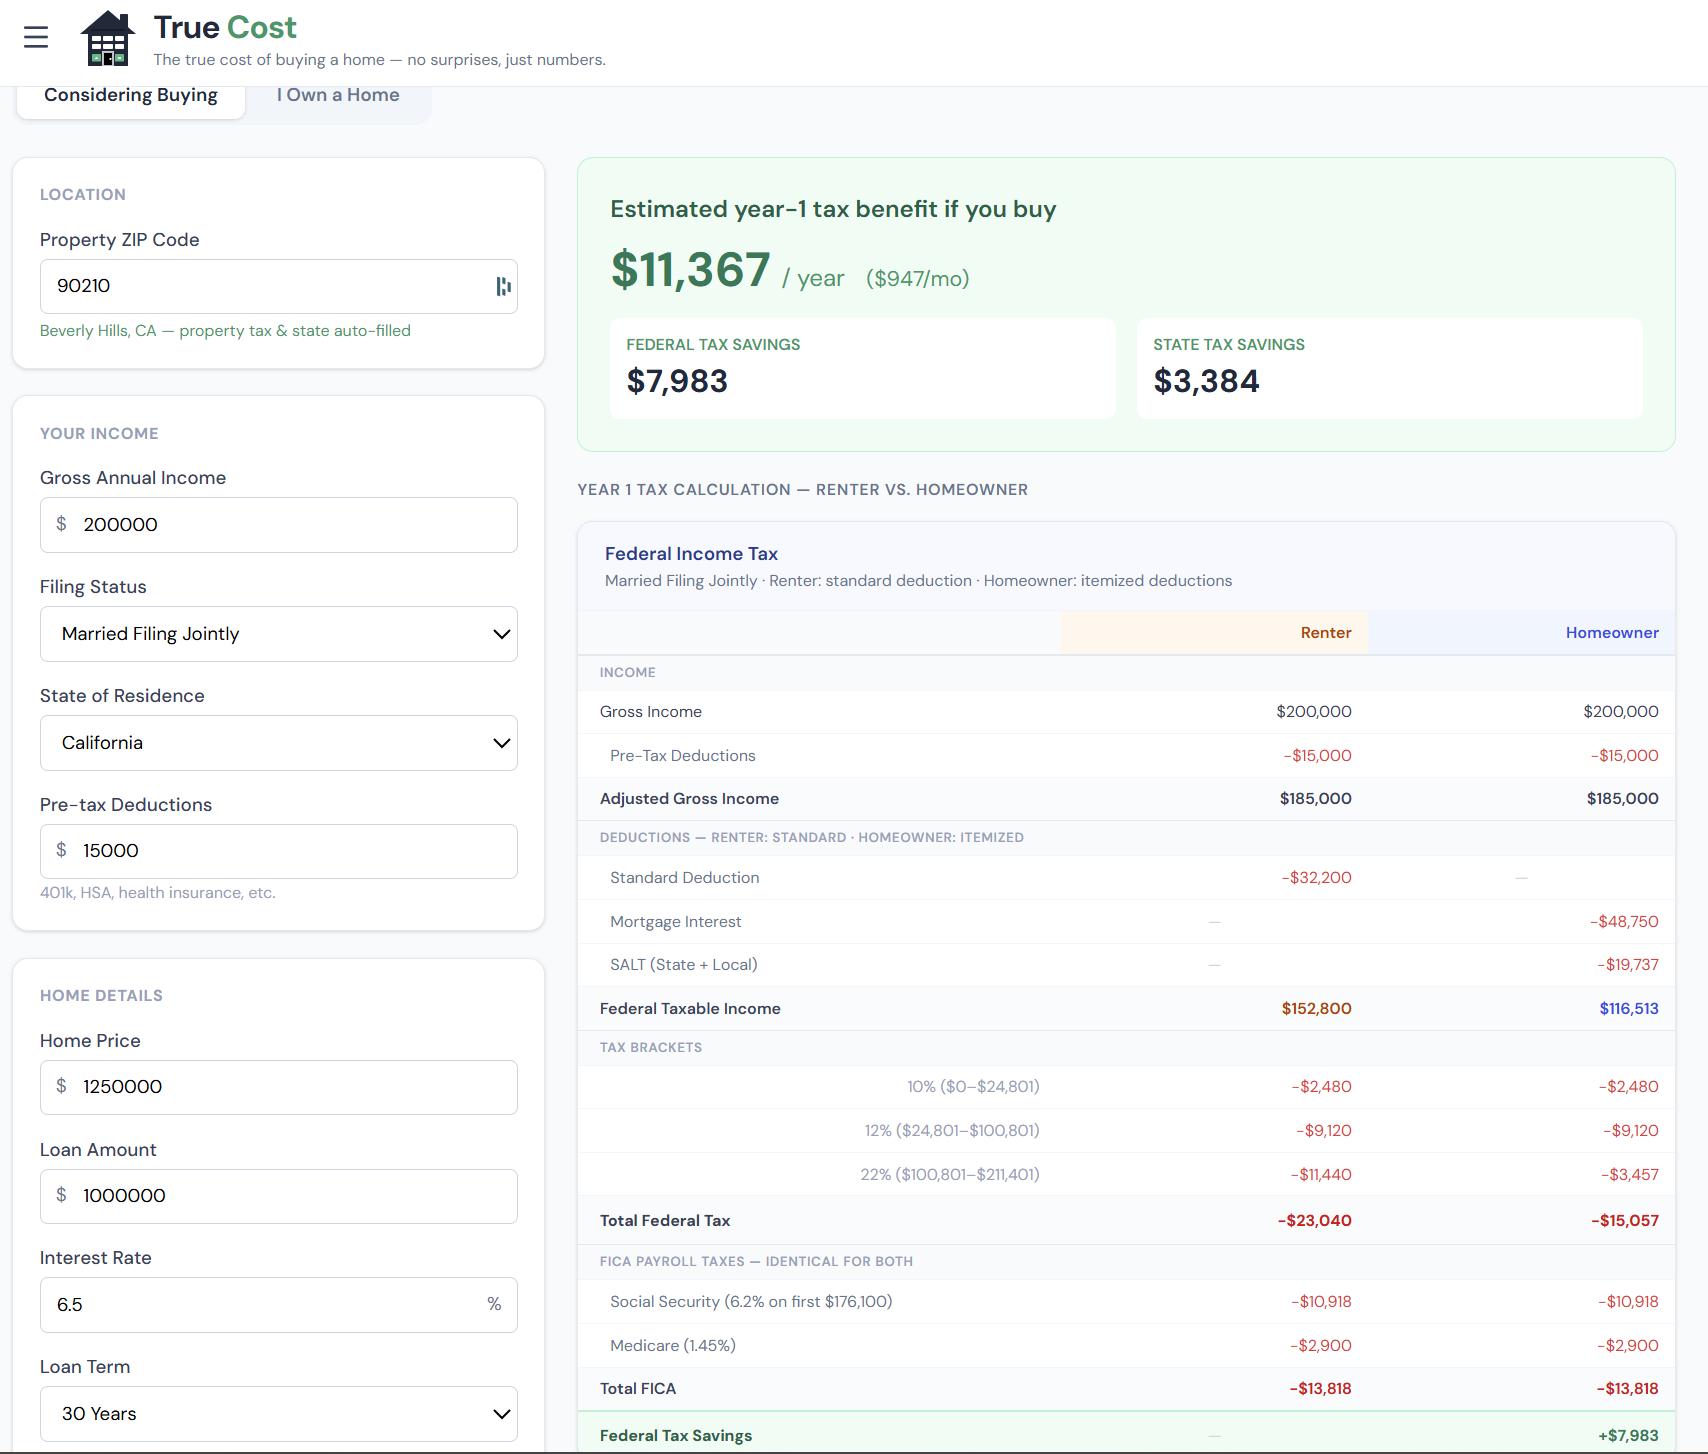Image resolution: width=1708 pixels, height=1454 pixels.
Task: Open the hamburger navigation menu
Action: [x=36, y=38]
